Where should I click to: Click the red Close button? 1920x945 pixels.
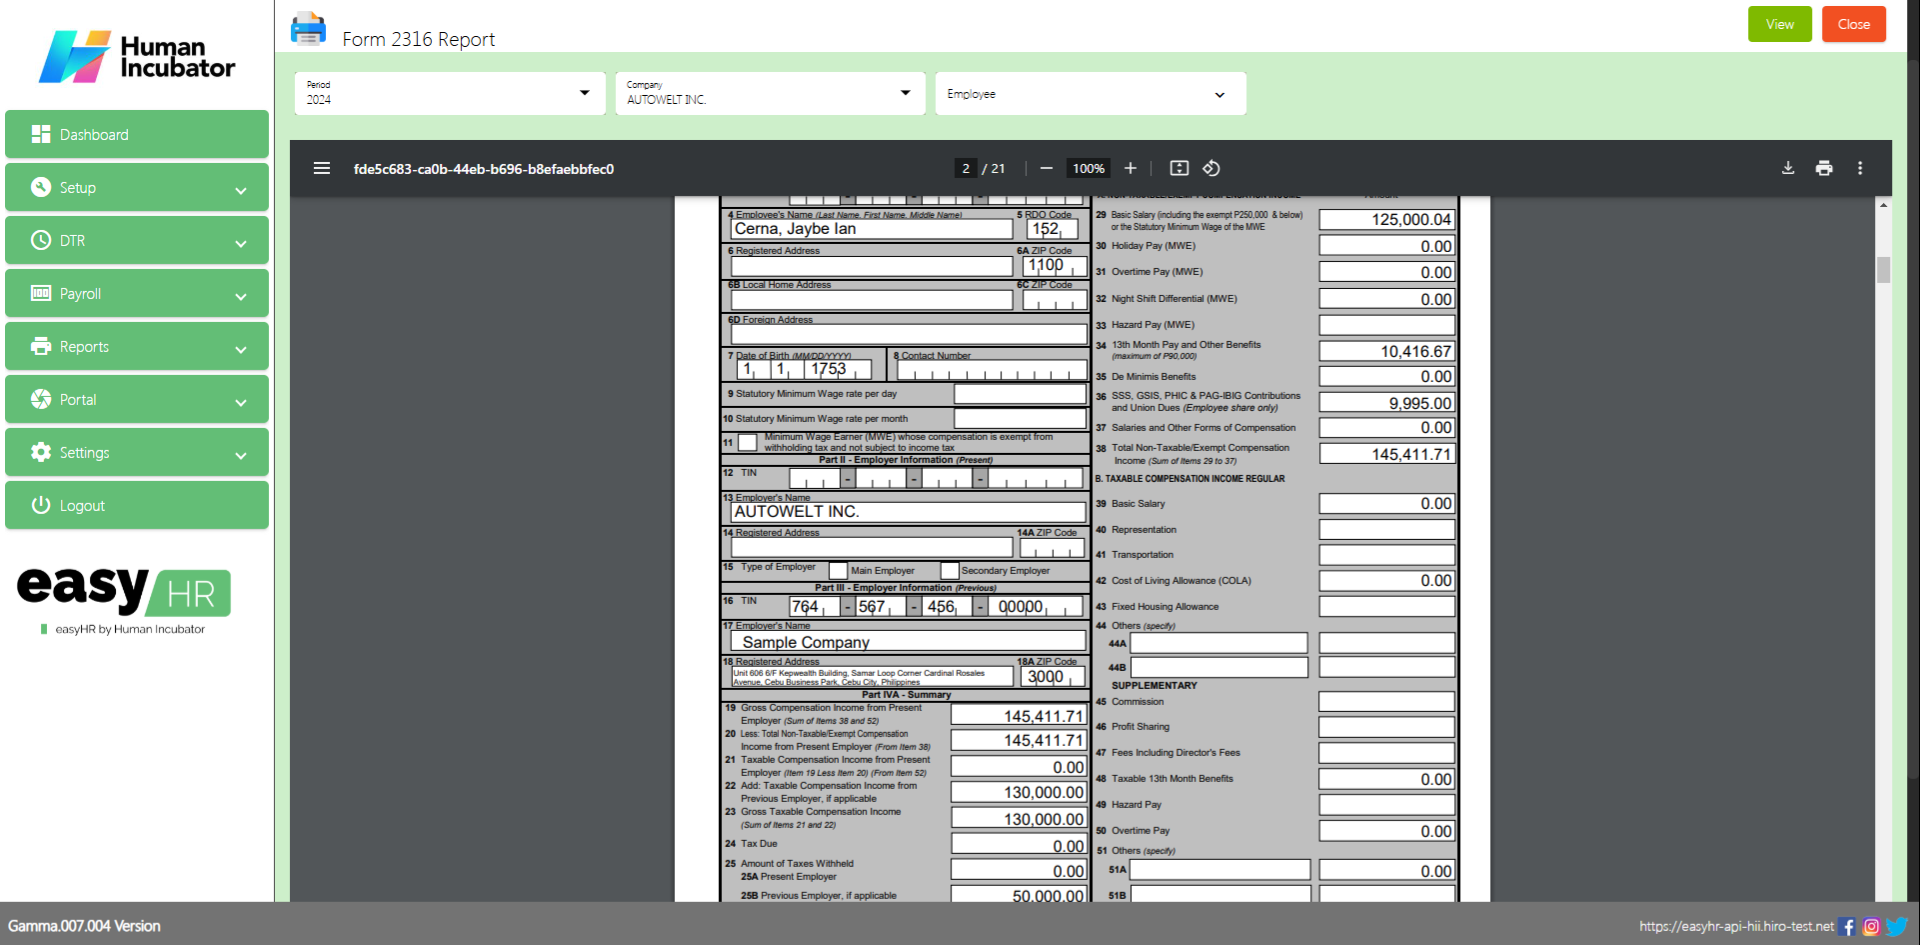pyautogui.click(x=1854, y=24)
